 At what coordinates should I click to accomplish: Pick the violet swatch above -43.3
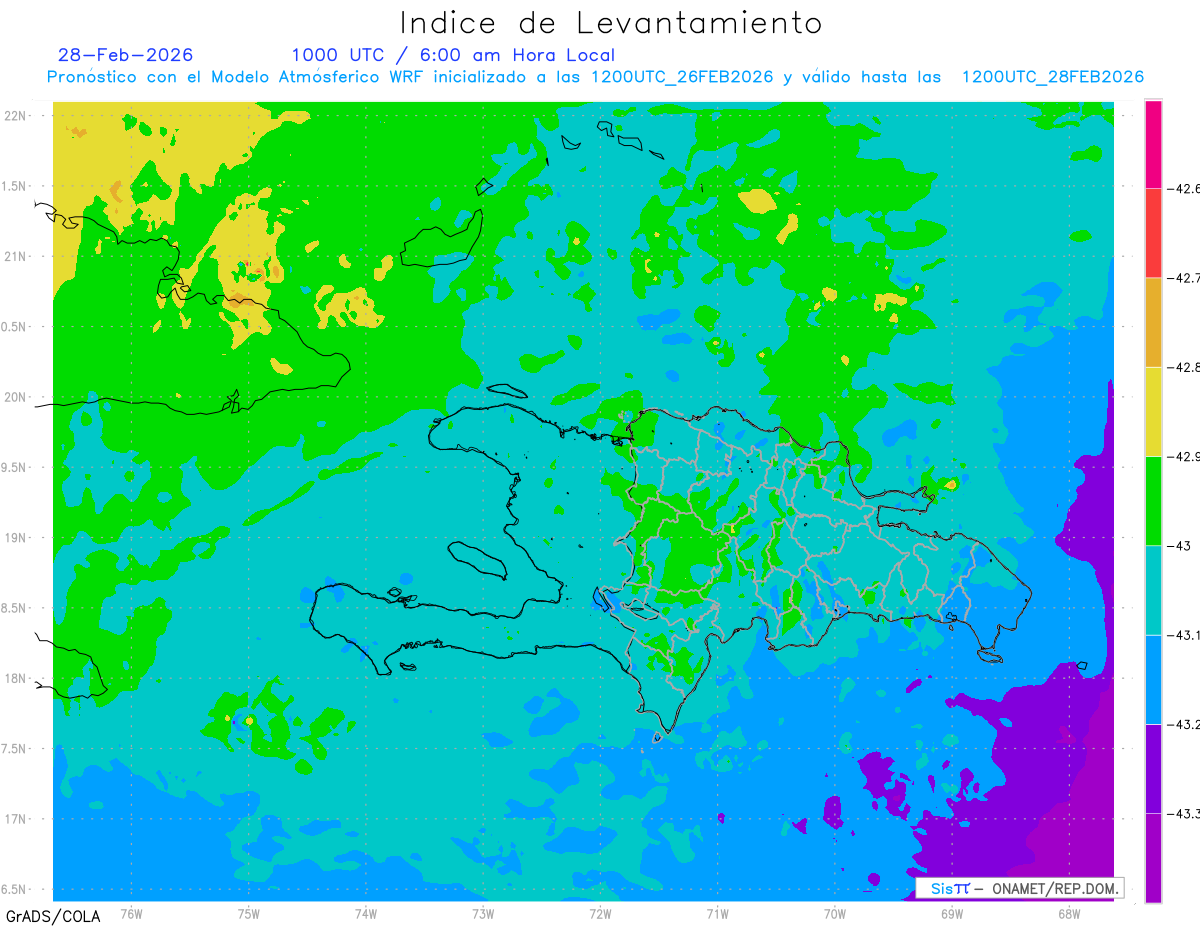click(x=1153, y=769)
